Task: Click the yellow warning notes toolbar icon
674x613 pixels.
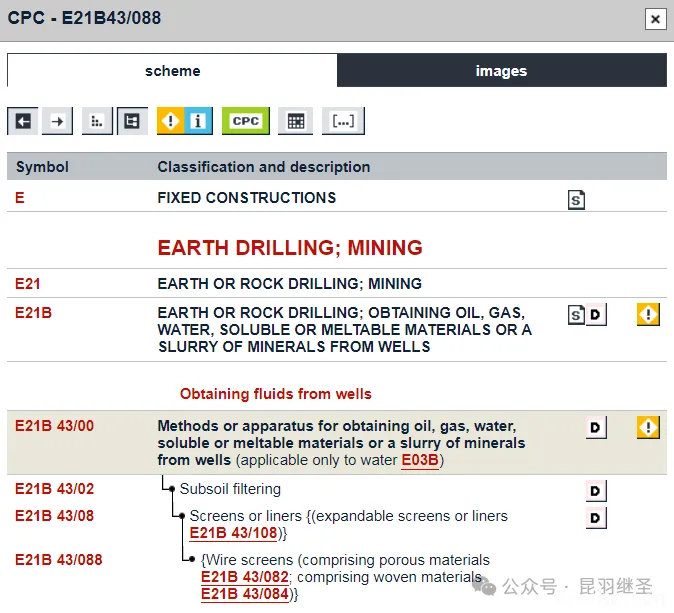Action: coord(171,121)
